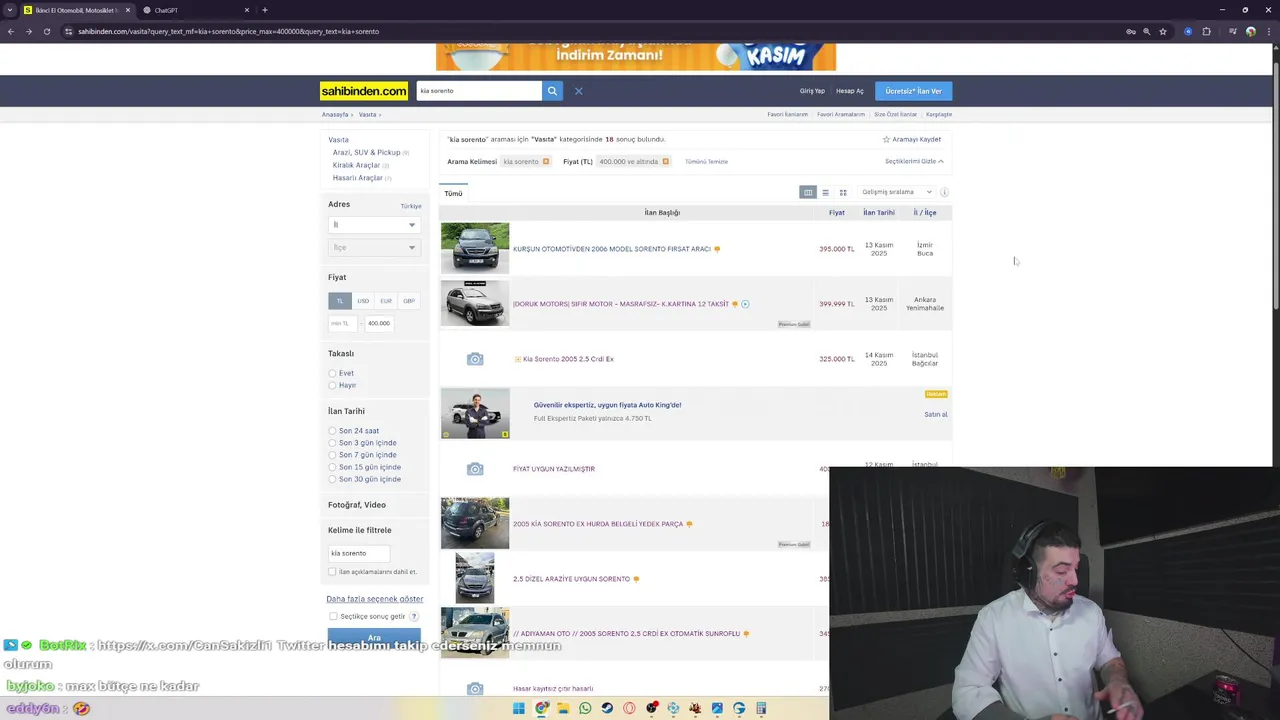Screen dimensions: 1280x720
Task: Switch to gallery grid view icon
Action: [843, 192]
